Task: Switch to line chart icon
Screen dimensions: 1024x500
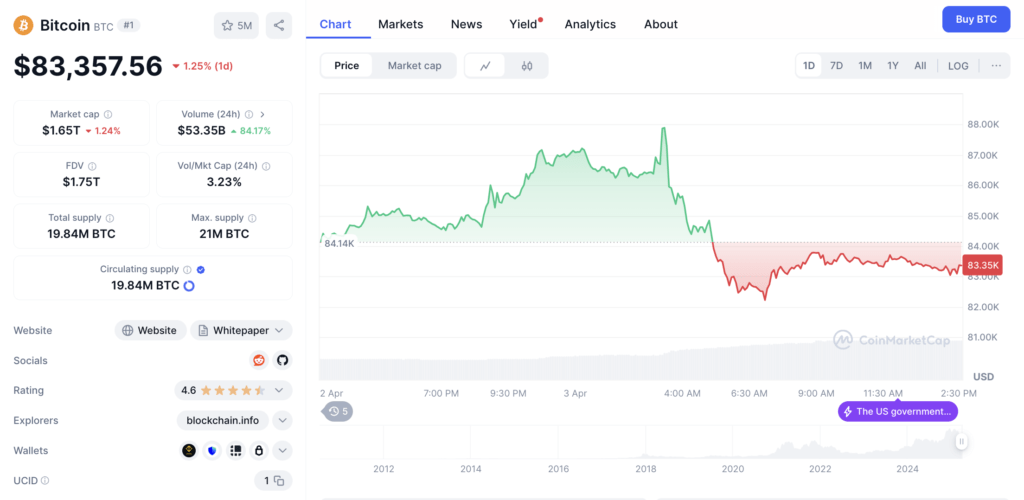Action: click(x=485, y=66)
